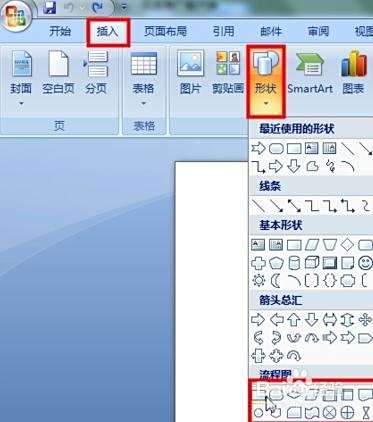The image size is (373, 422).
Task: Choose the regular pentagon in 基本形状
Action: click(276, 263)
